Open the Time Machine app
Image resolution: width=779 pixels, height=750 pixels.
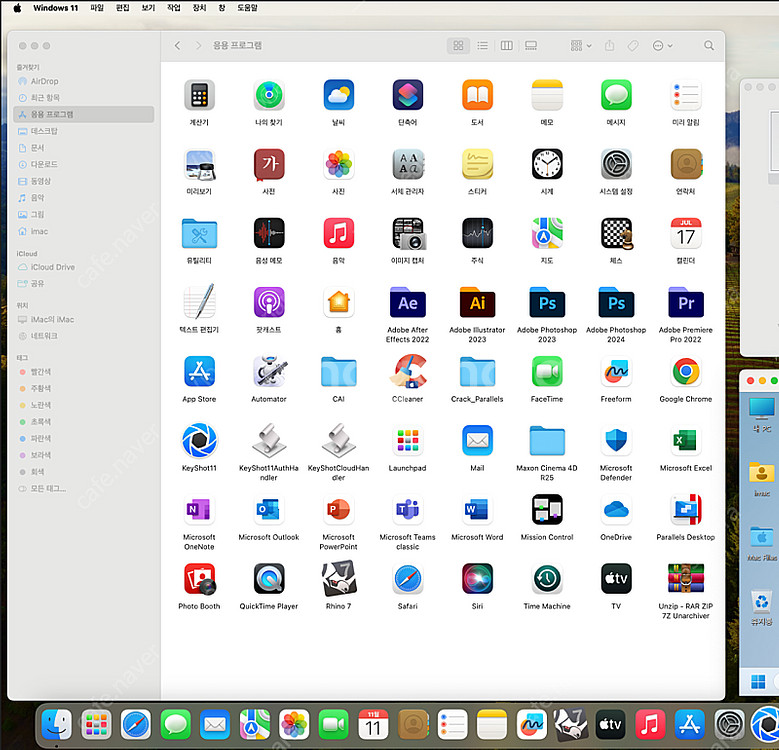click(546, 579)
